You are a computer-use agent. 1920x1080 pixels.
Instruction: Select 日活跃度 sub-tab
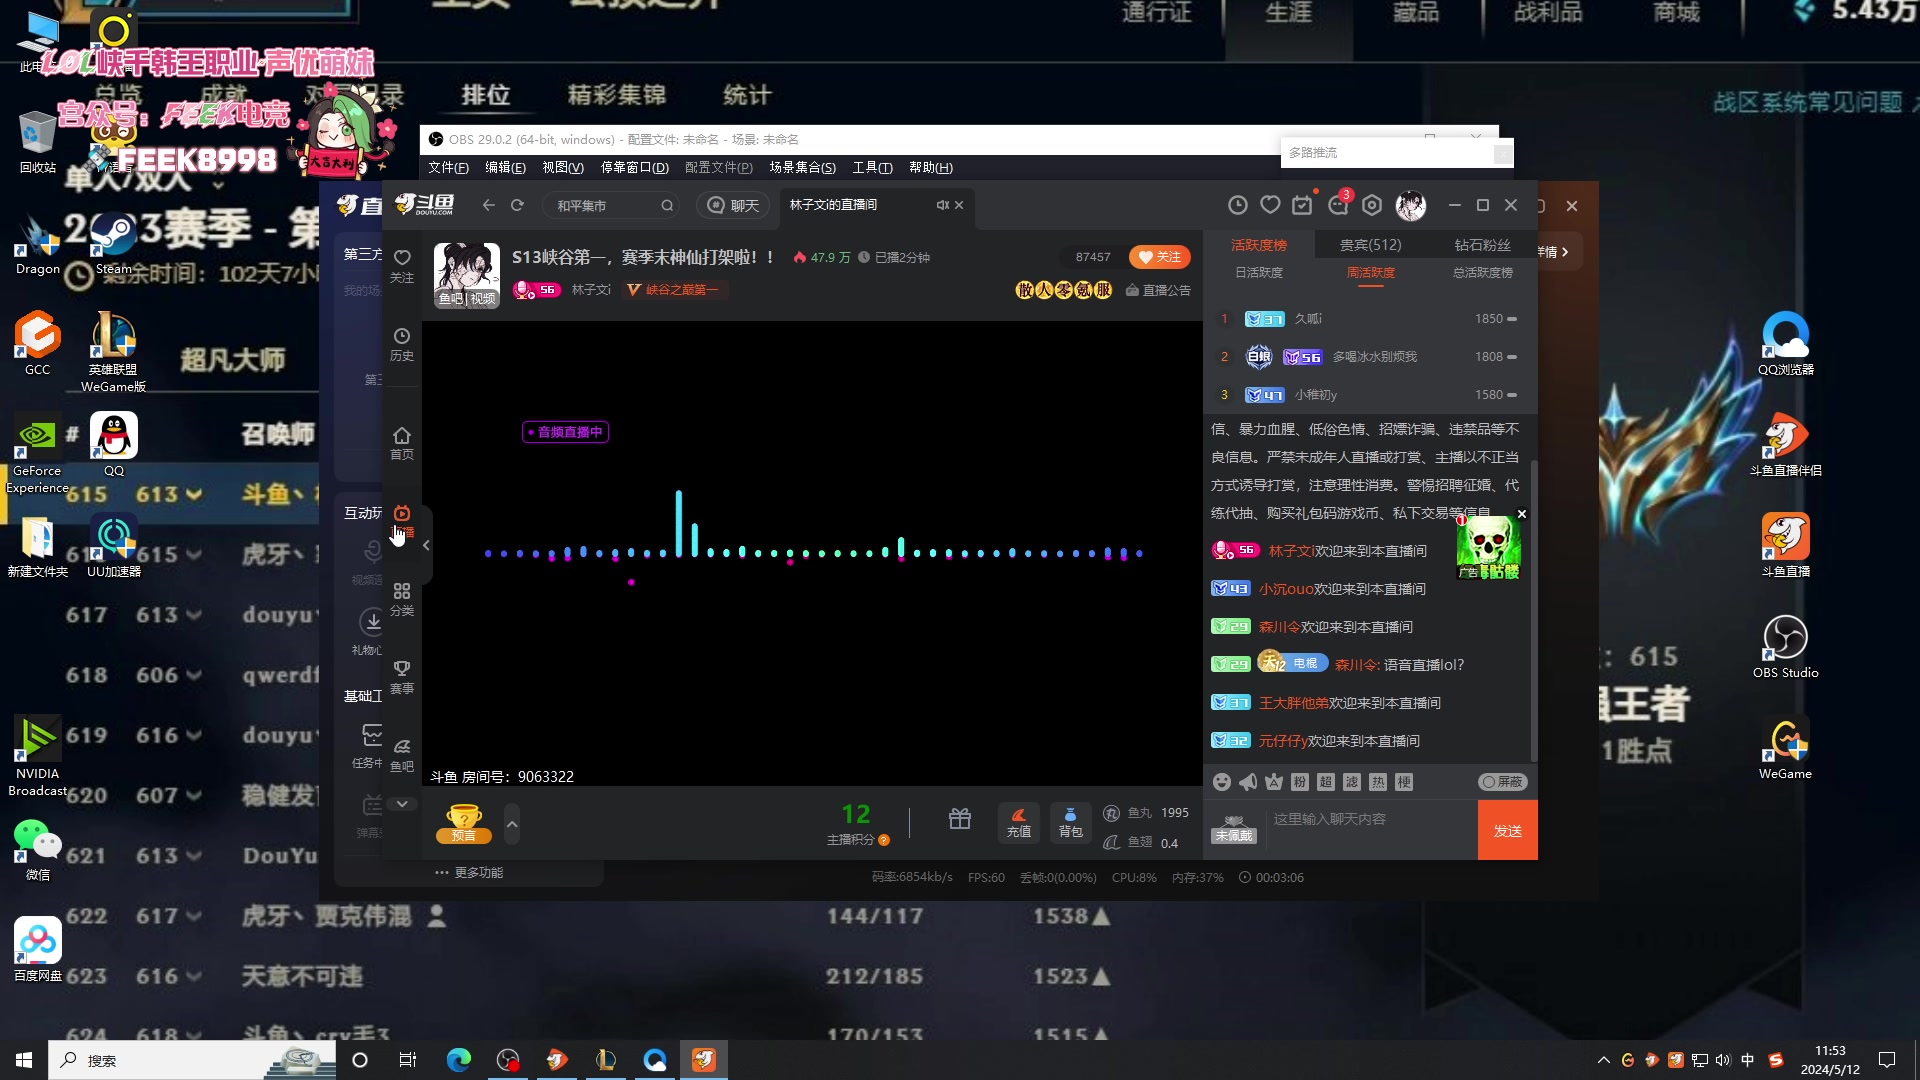coord(1258,273)
